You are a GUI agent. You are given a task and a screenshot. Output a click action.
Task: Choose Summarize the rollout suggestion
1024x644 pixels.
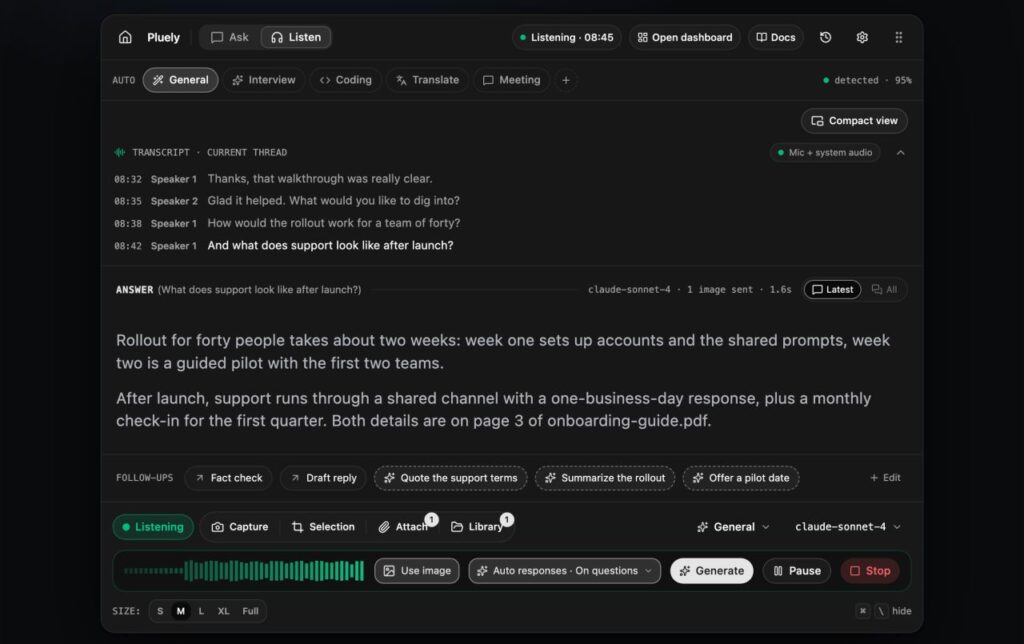tap(605, 478)
